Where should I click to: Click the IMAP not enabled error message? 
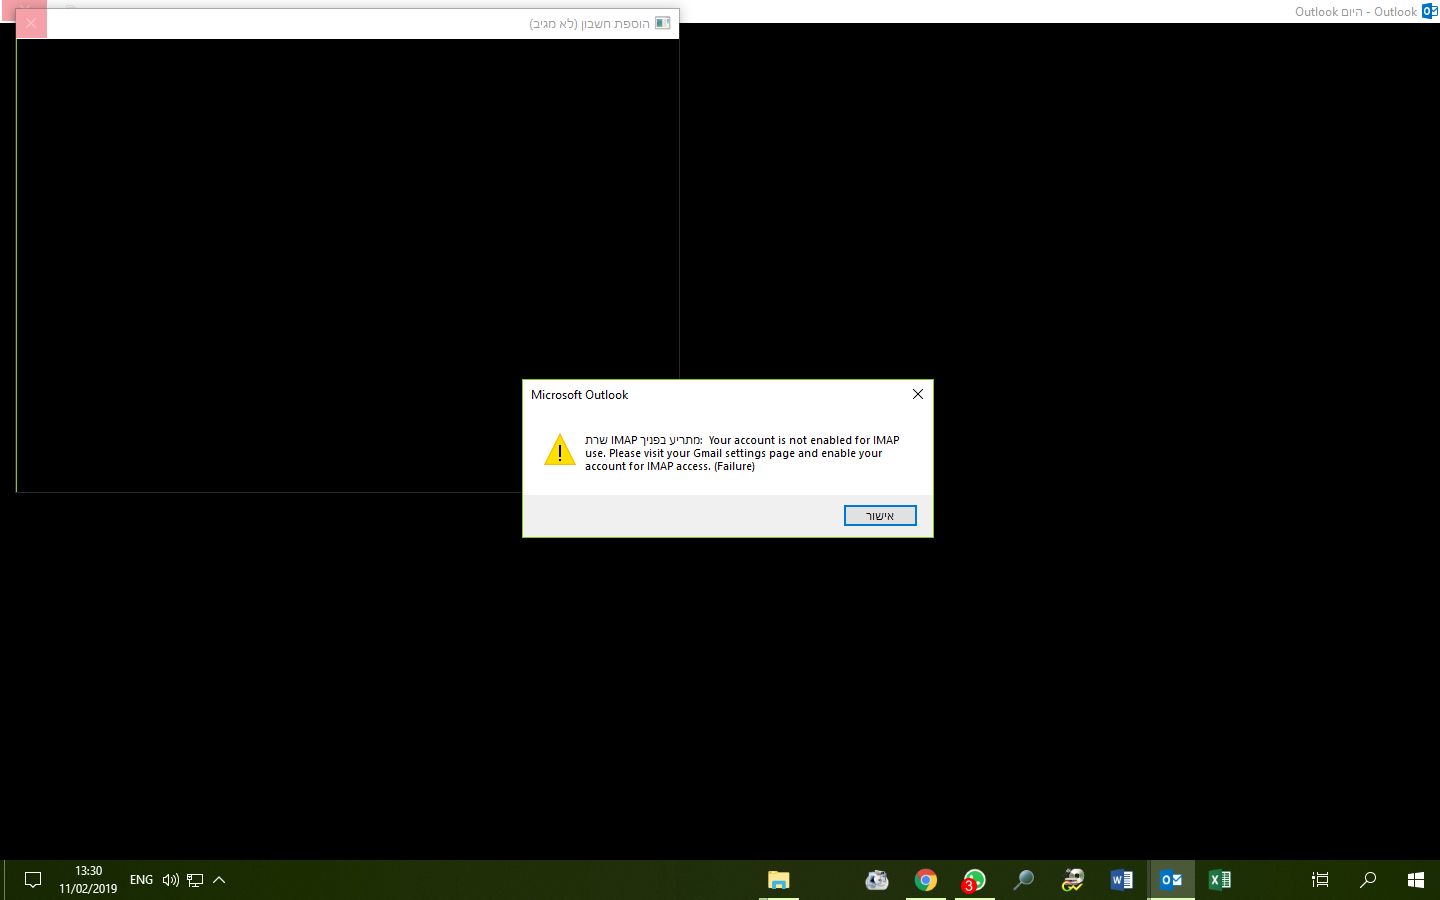742,453
